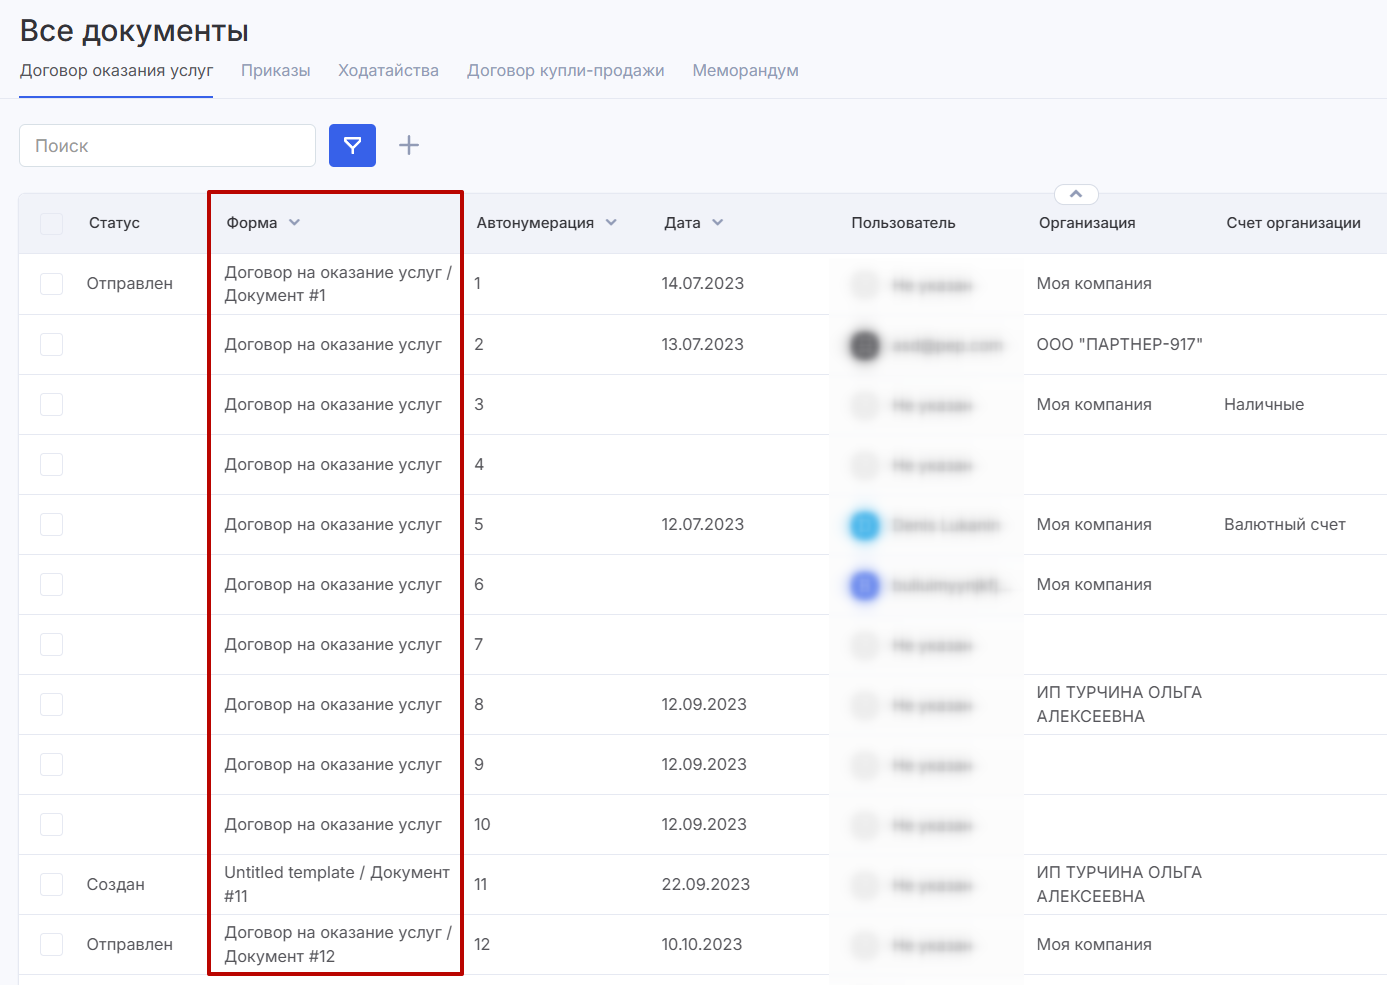Open the Ходатайства tab
The height and width of the screenshot is (985, 1387).
388,71
